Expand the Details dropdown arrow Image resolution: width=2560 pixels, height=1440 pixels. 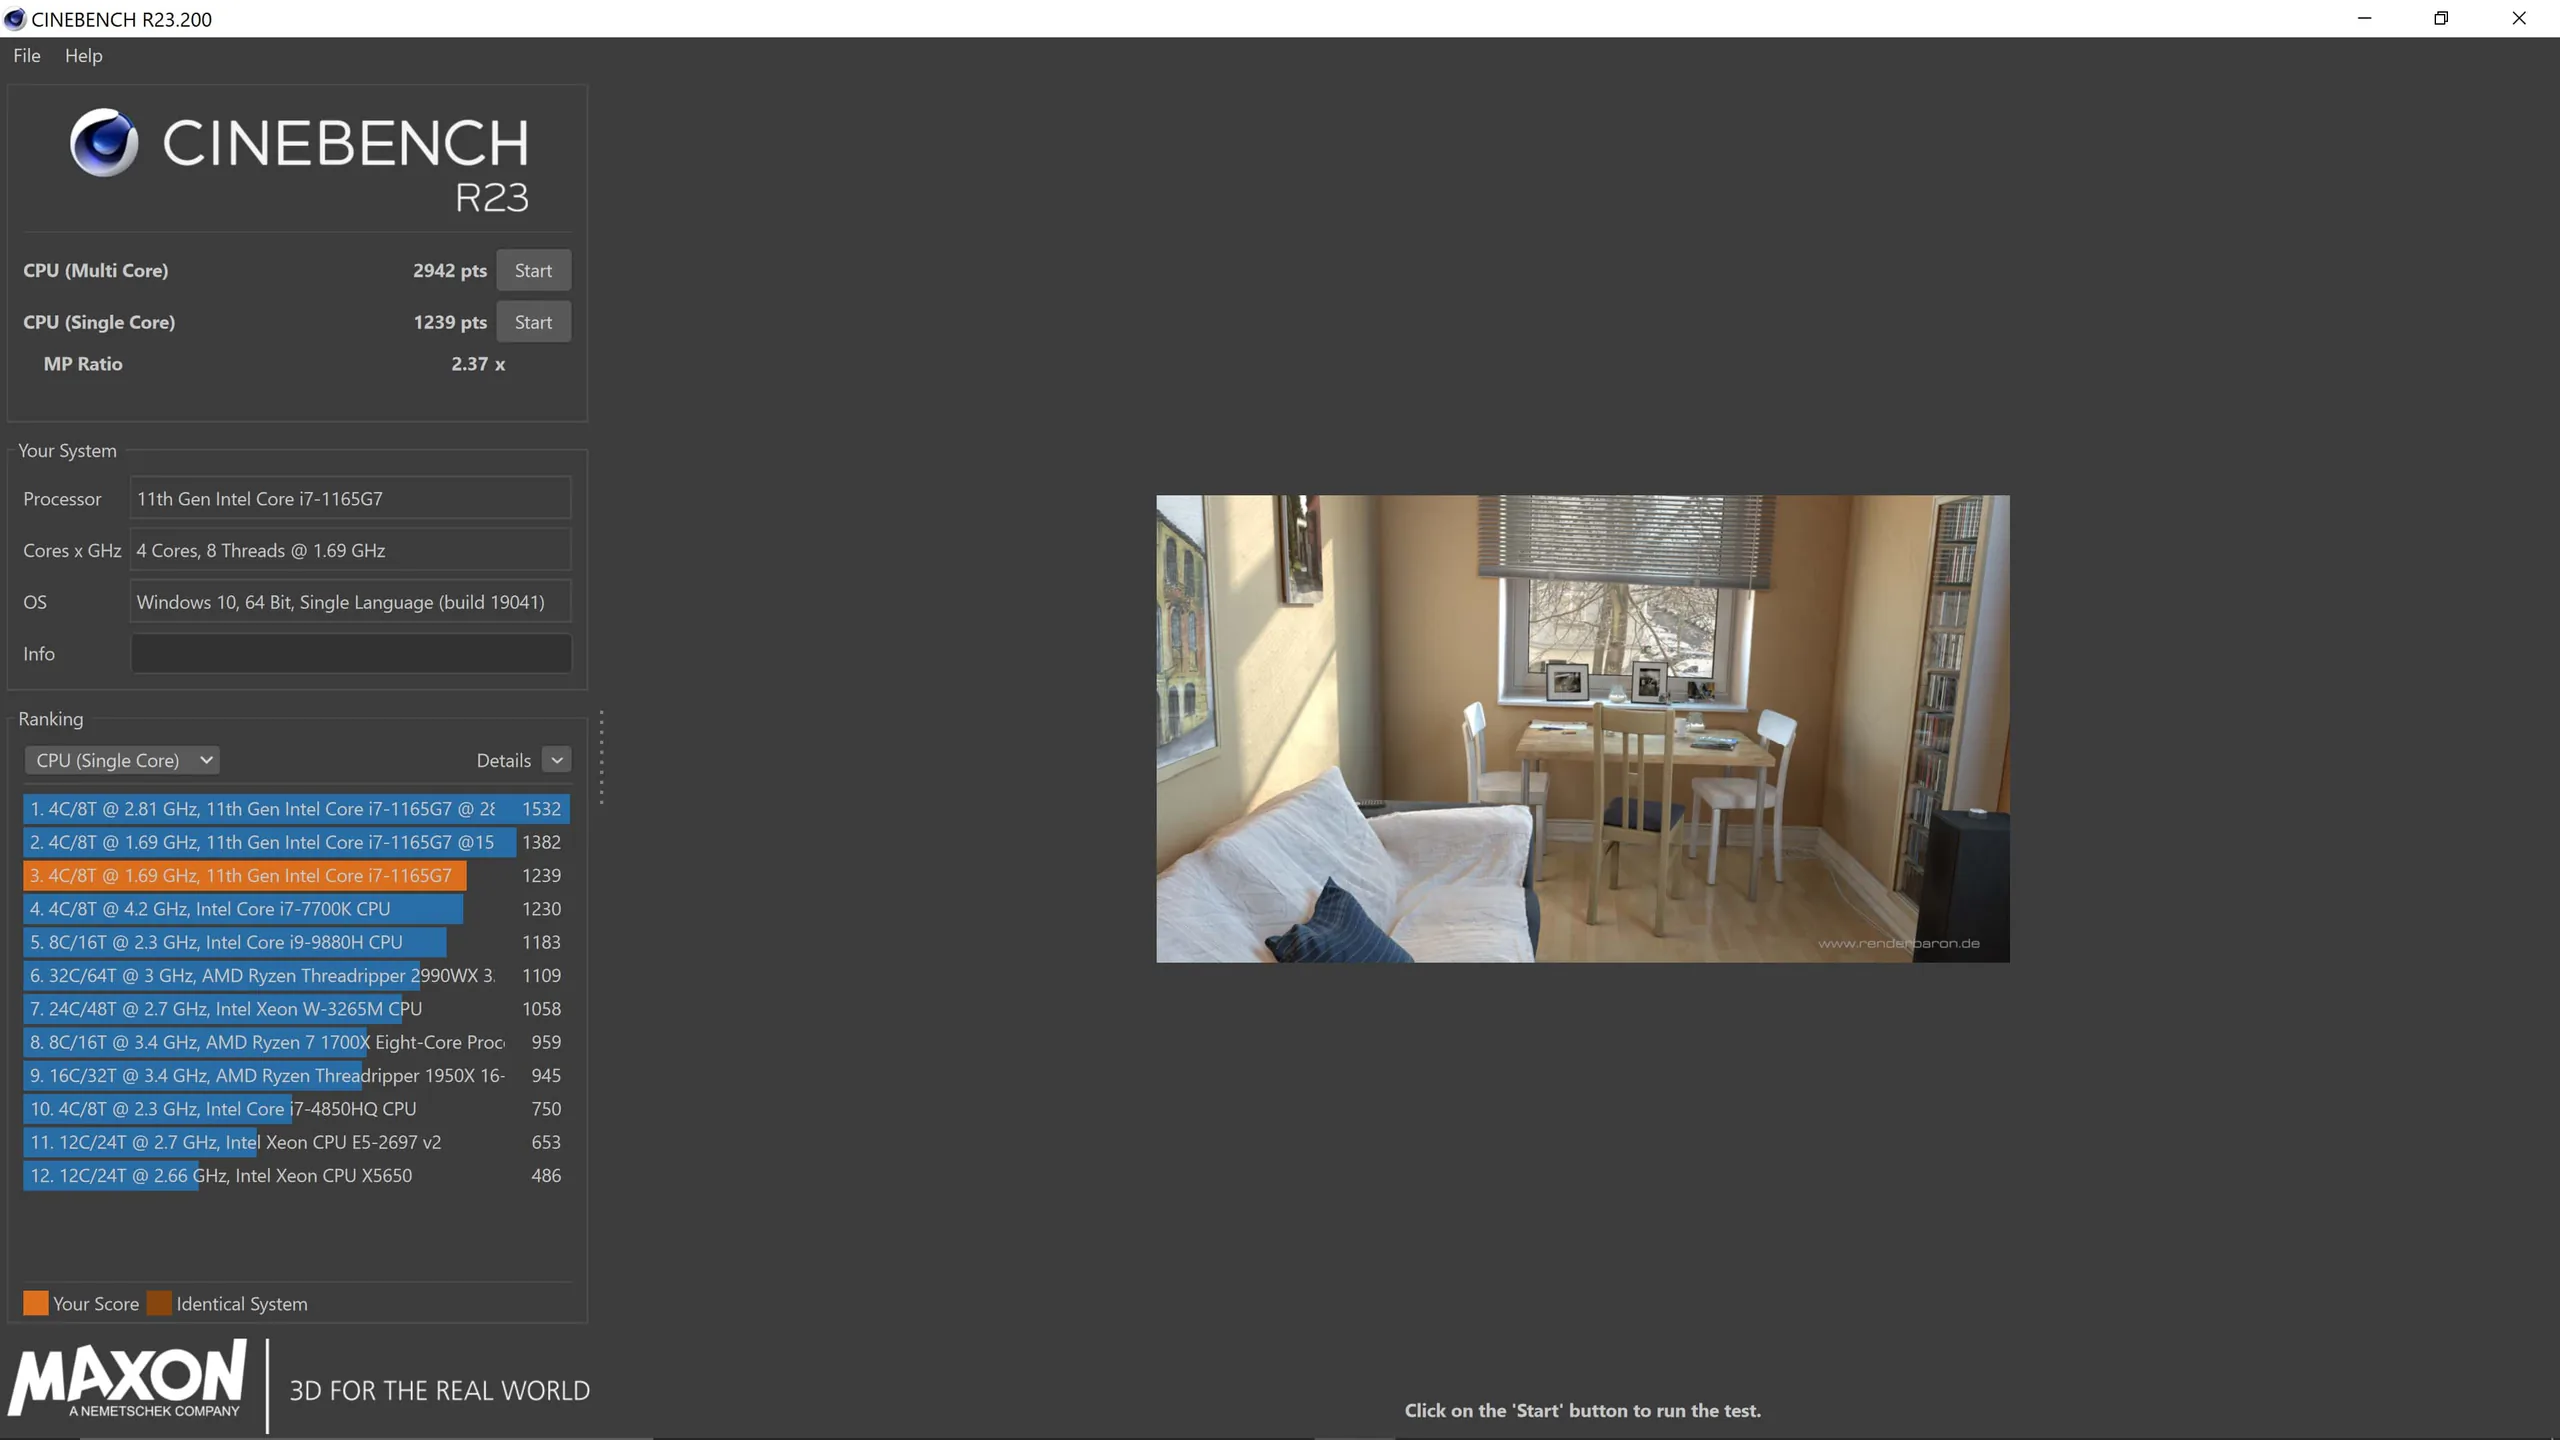(x=557, y=760)
